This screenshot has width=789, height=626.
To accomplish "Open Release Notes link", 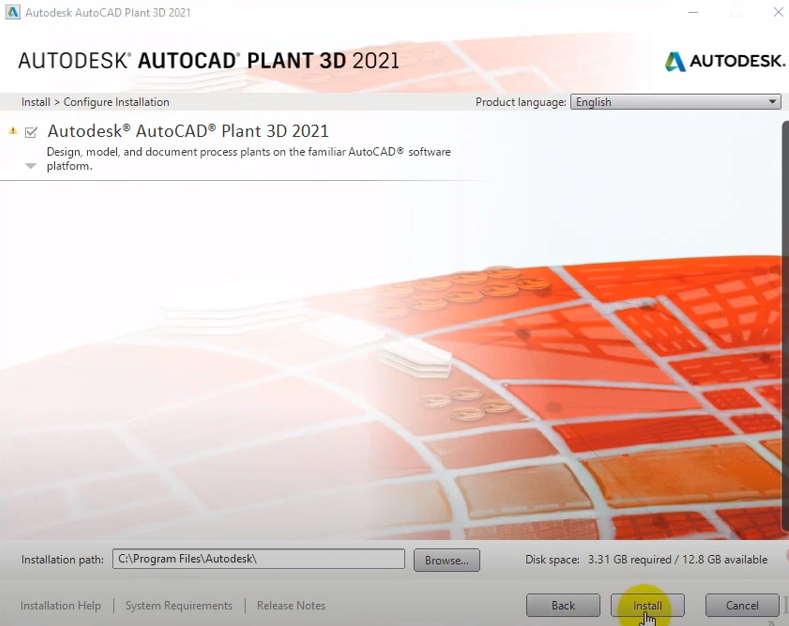I will (x=291, y=605).
